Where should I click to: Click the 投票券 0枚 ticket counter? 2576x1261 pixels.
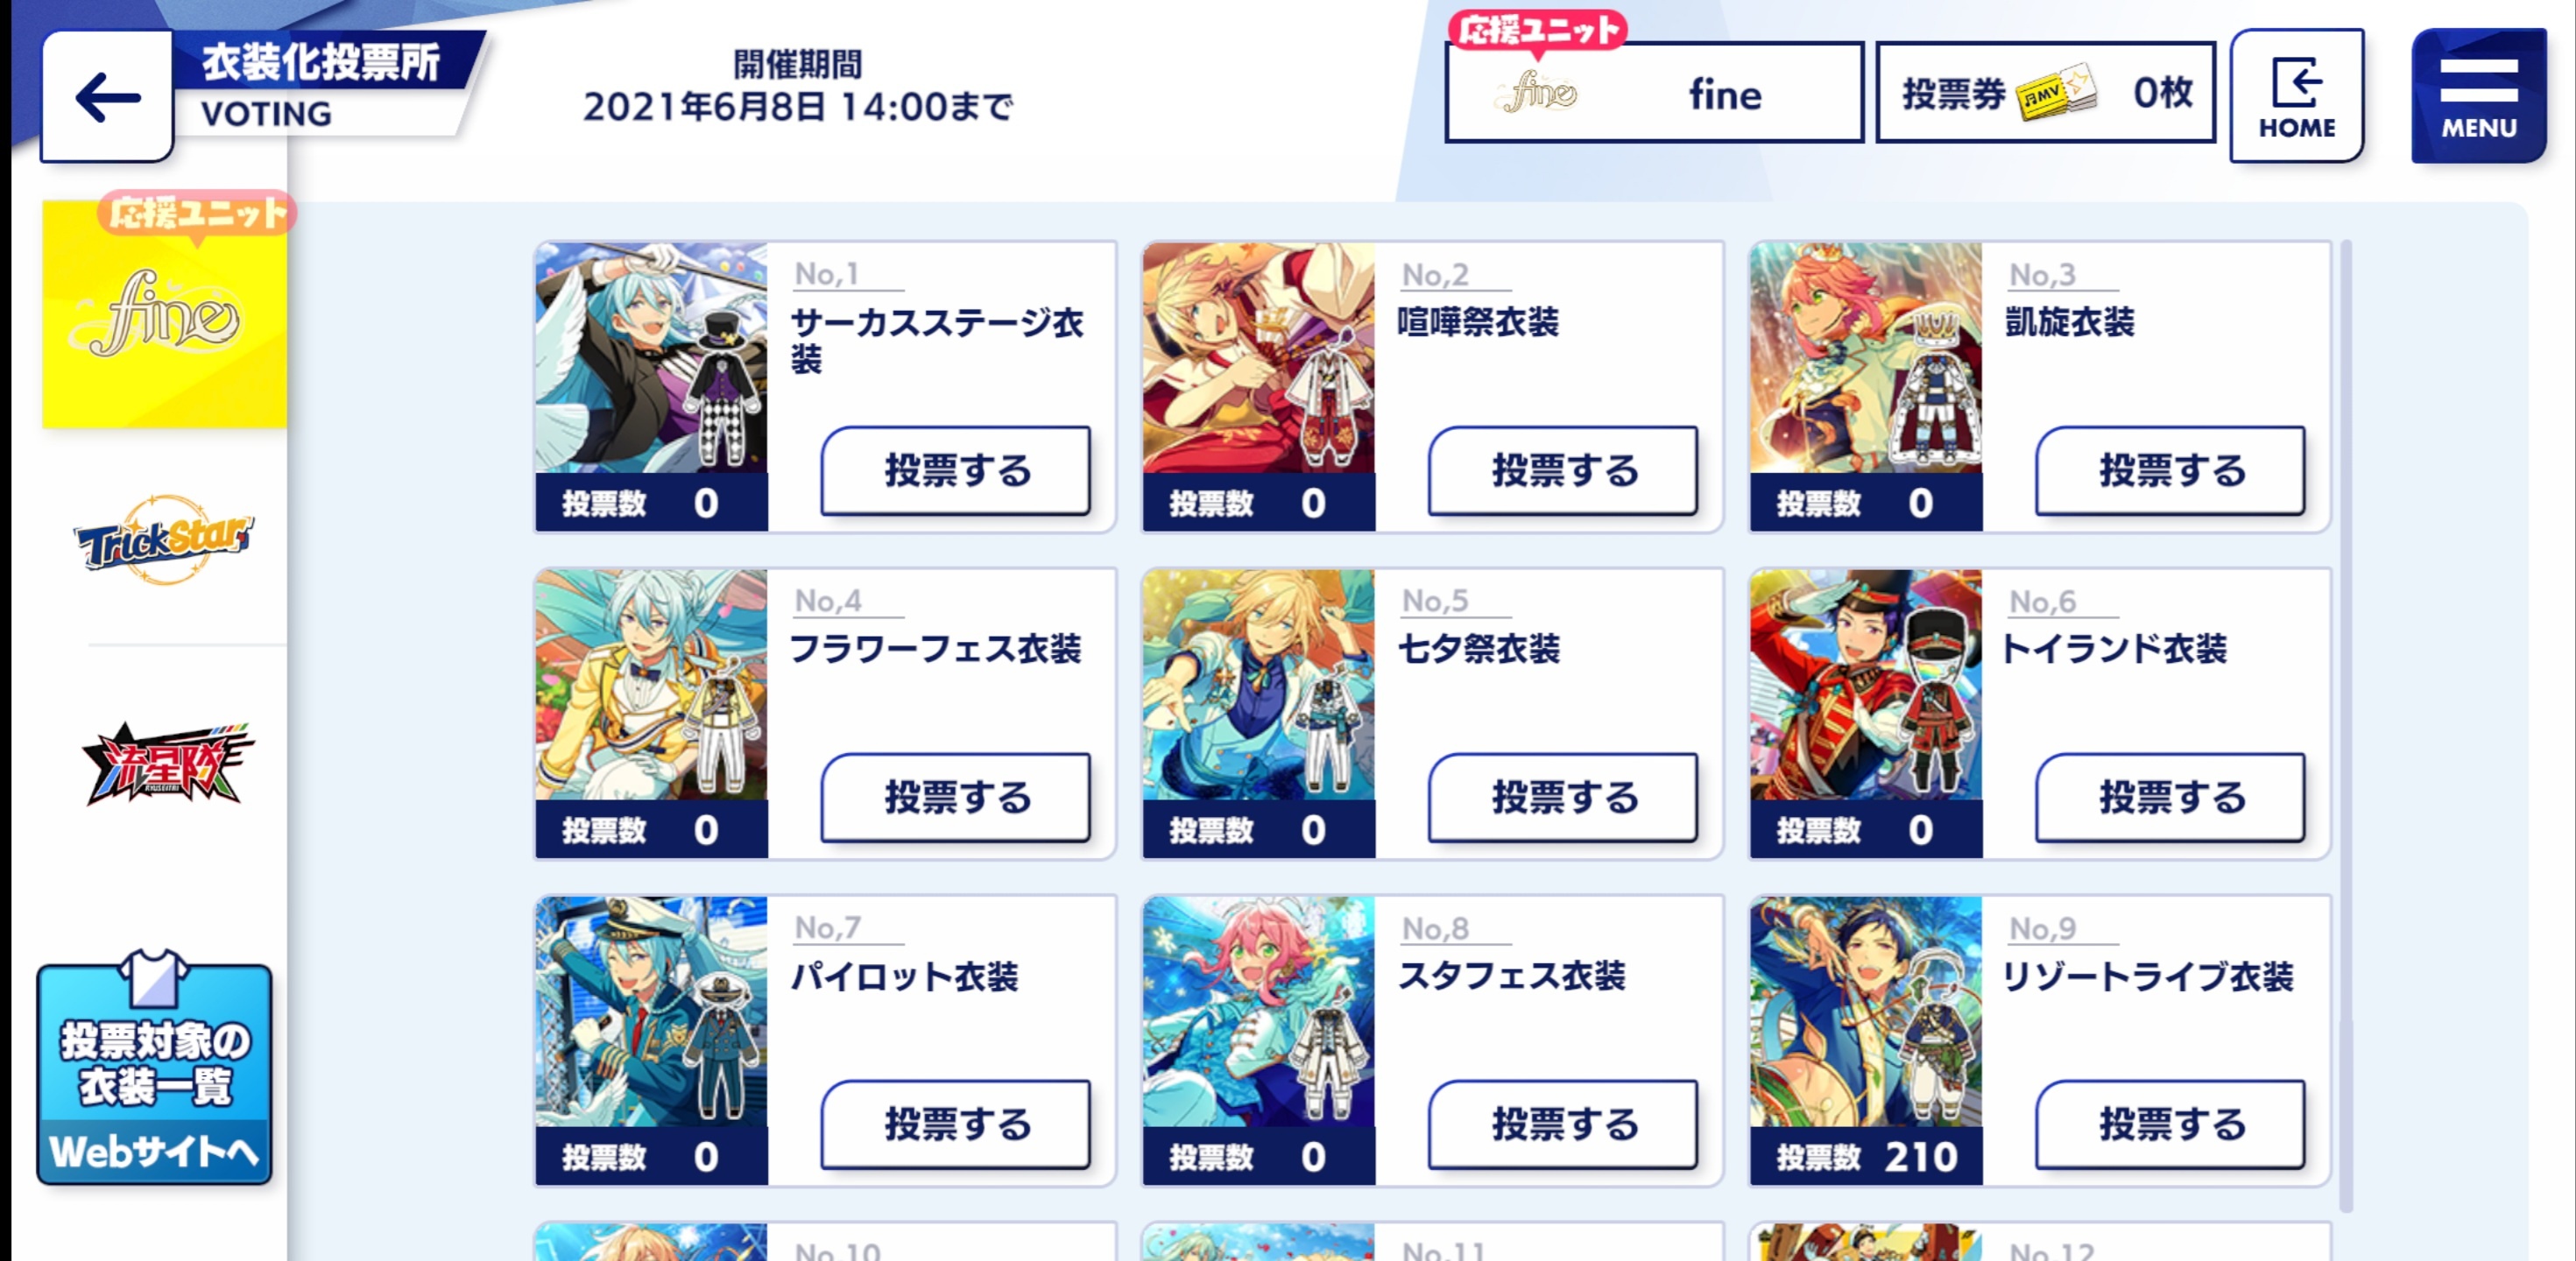pyautogui.click(x=2046, y=92)
